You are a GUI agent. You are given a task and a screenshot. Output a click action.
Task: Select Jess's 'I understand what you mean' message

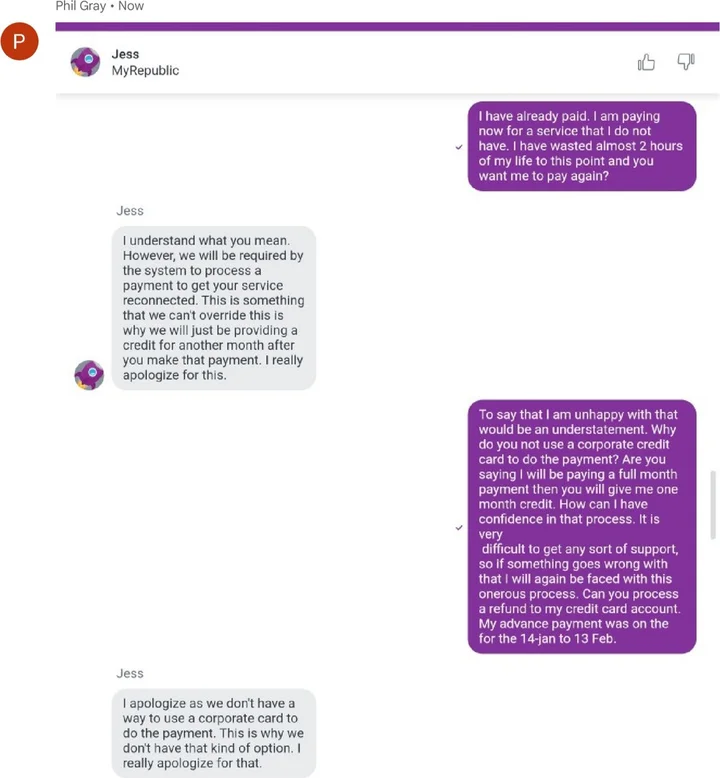213,307
